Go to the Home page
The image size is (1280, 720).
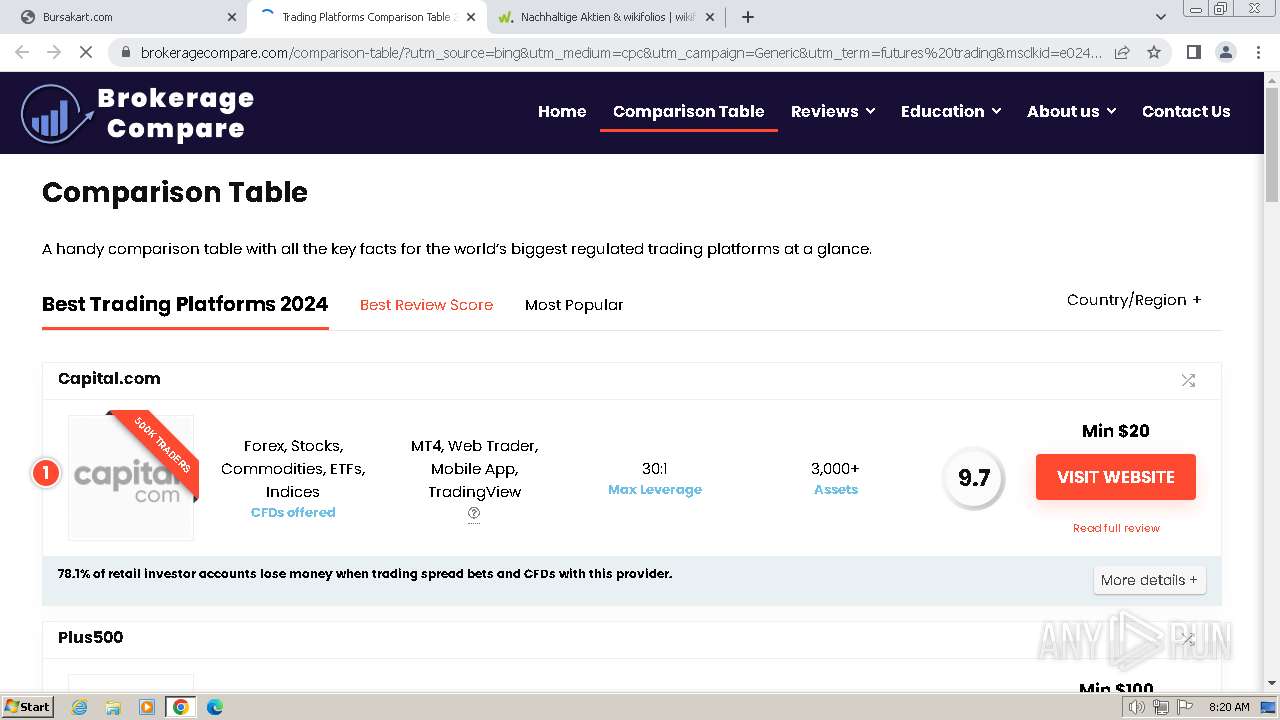click(x=562, y=111)
